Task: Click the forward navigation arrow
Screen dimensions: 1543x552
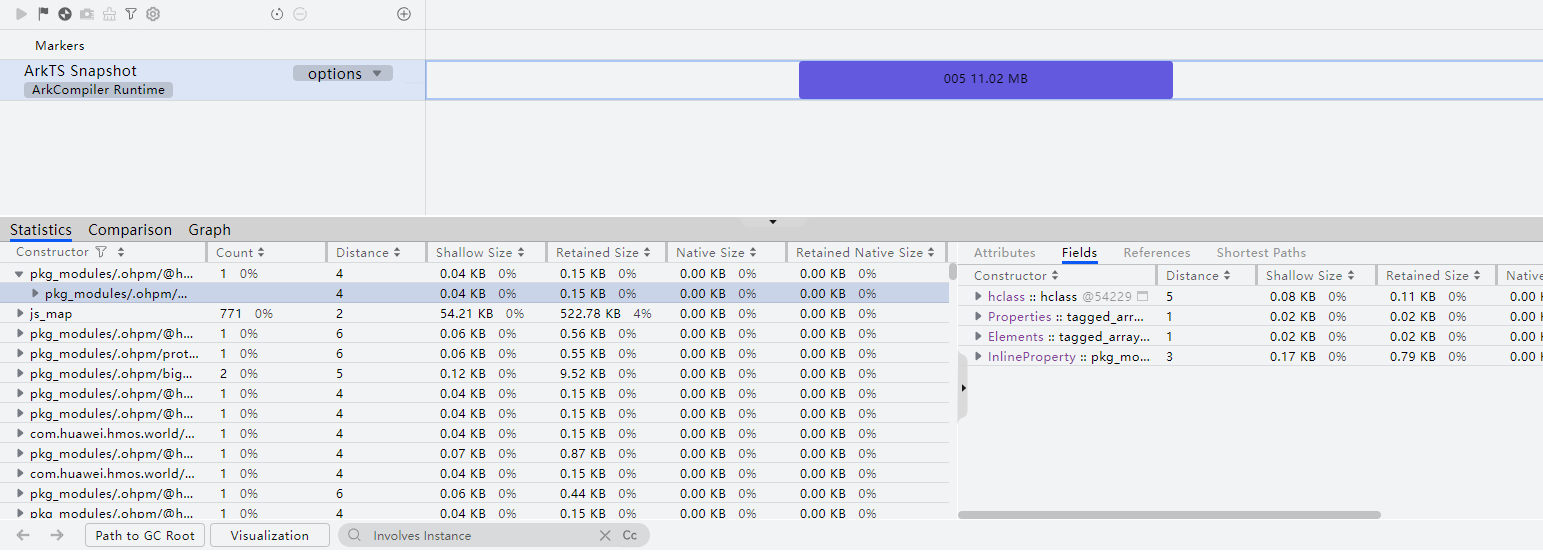Action: pyautogui.click(x=56, y=536)
